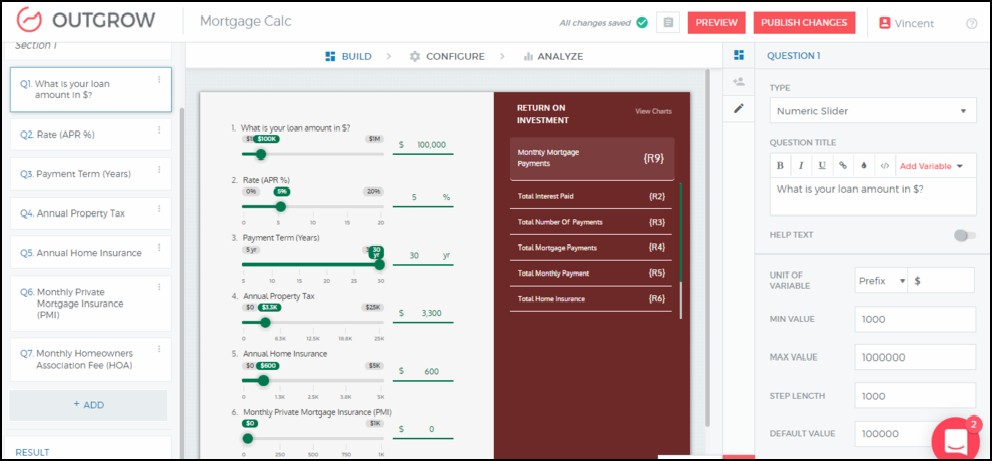Open the text color droplet icon
The height and width of the screenshot is (461, 992).
pyautogui.click(x=864, y=165)
